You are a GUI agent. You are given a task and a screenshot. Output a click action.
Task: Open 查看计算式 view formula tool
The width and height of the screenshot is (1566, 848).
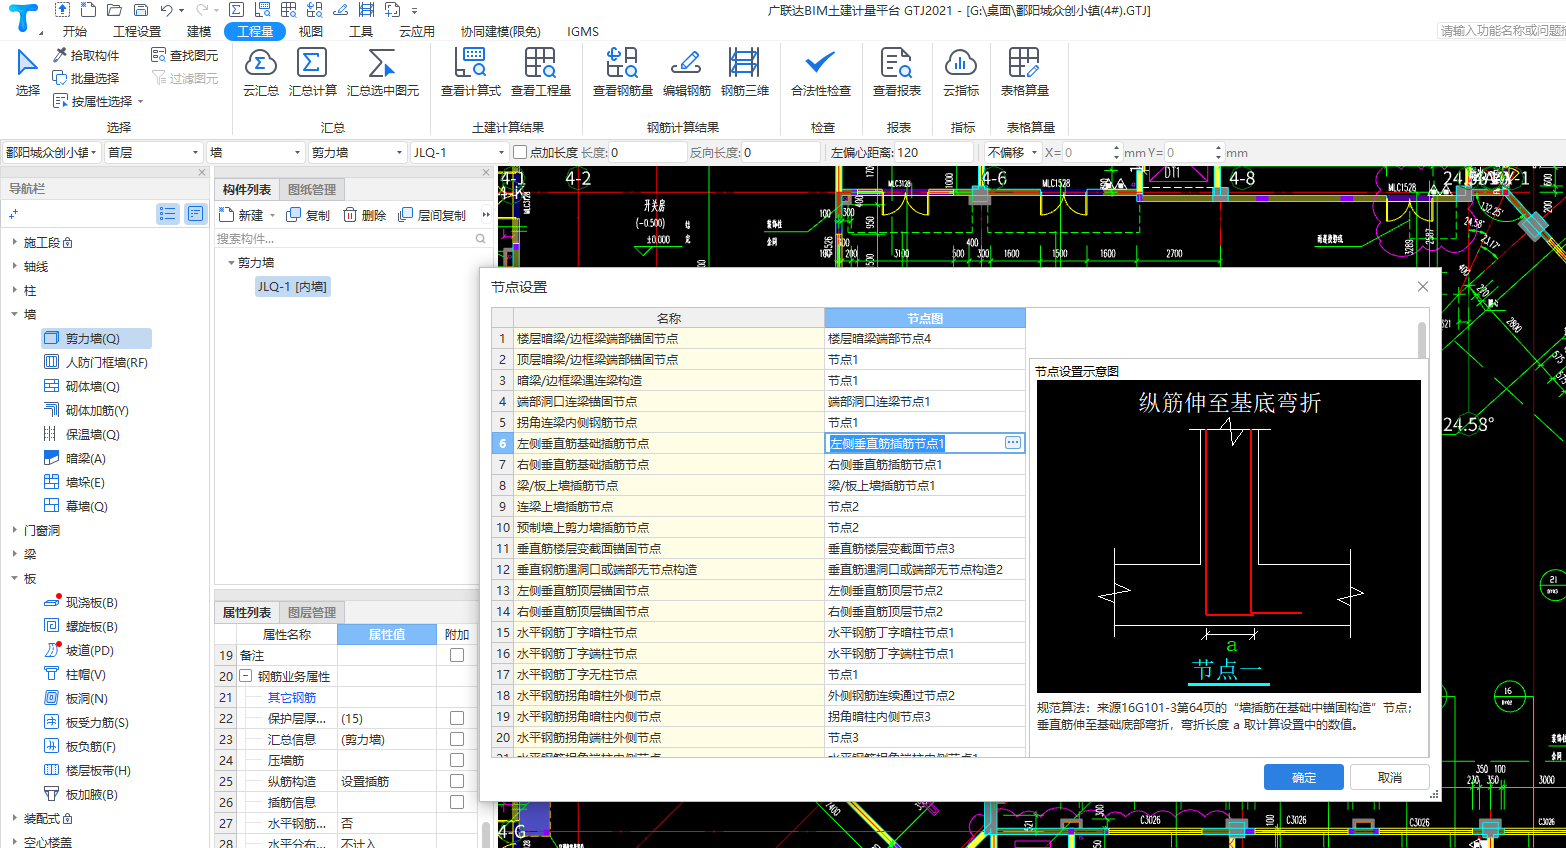pos(470,72)
